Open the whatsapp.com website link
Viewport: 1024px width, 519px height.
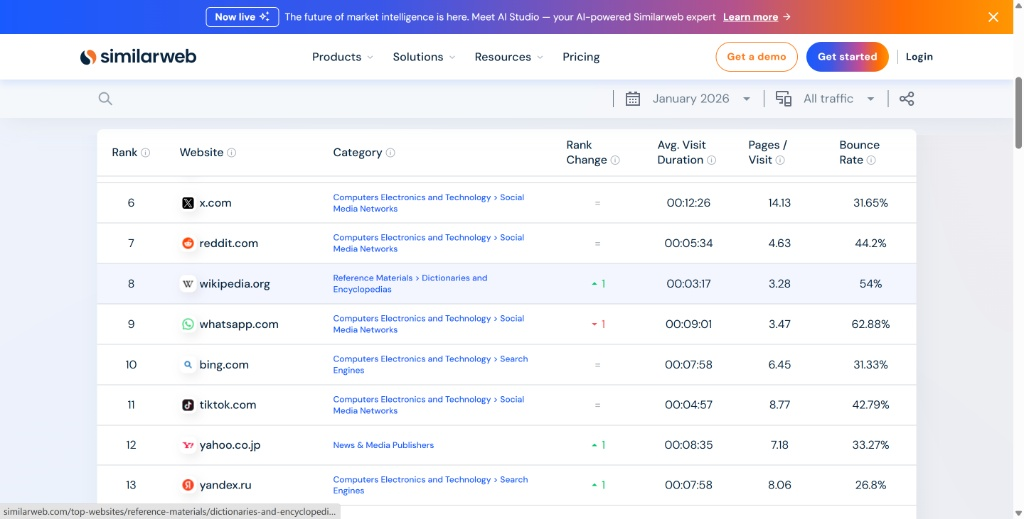point(239,324)
